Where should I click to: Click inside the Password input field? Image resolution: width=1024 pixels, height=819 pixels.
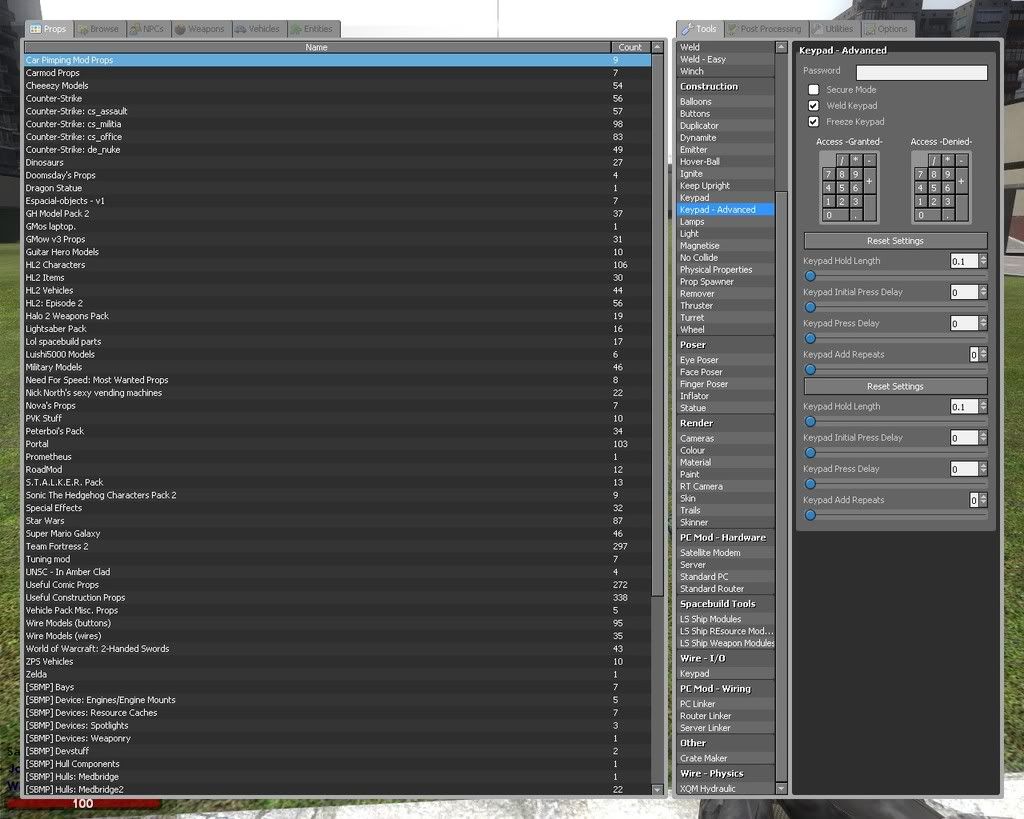coord(921,73)
